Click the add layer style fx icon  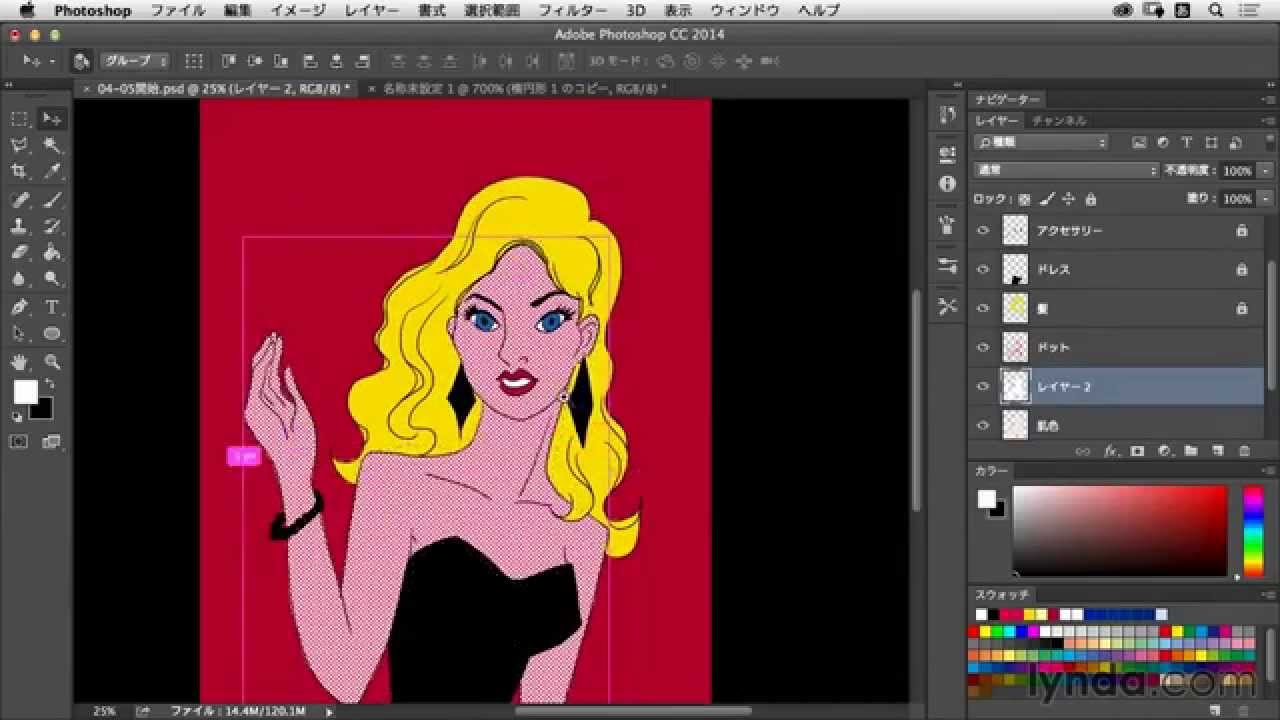(1110, 452)
